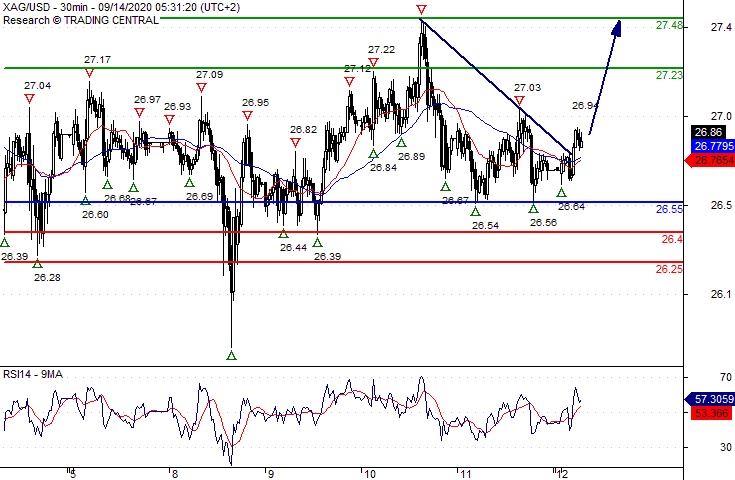Click the red 53.366 RSI average tag
This screenshot has height=480, width=735.
coord(712,413)
